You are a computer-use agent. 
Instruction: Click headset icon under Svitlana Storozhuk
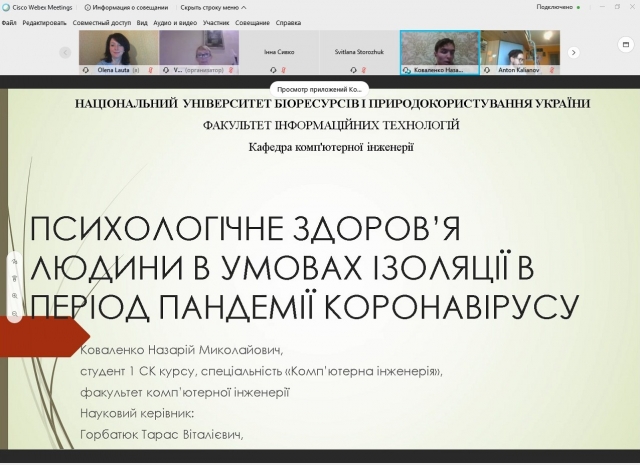click(353, 70)
